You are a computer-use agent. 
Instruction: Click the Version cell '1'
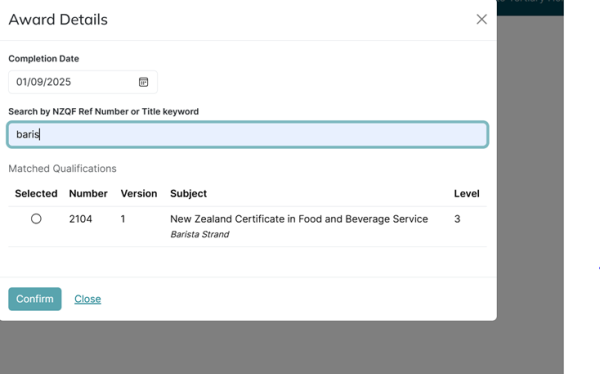click(123, 219)
